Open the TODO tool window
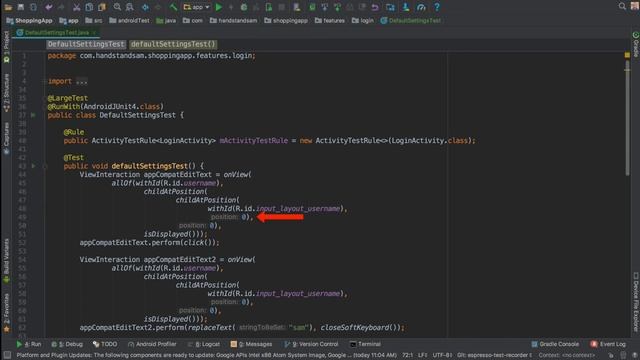 [x=105, y=344]
